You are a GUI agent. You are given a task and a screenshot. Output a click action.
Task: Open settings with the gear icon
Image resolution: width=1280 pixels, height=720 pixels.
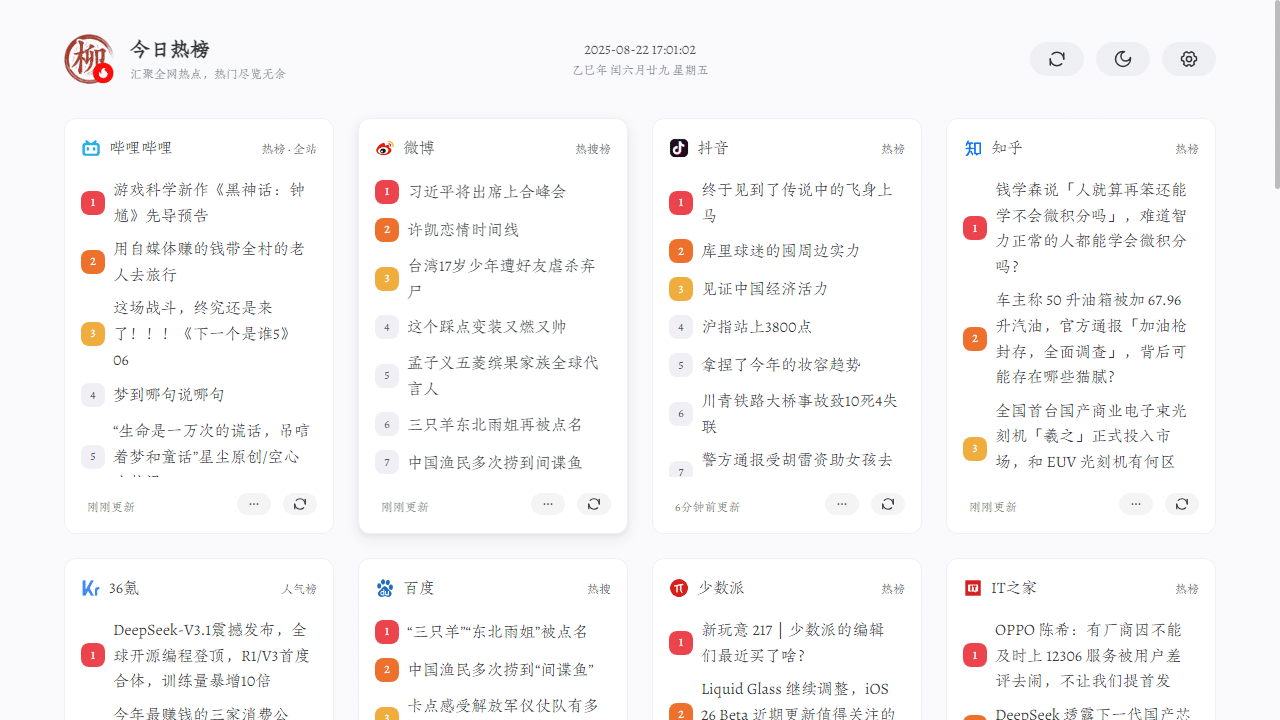pos(1189,59)
